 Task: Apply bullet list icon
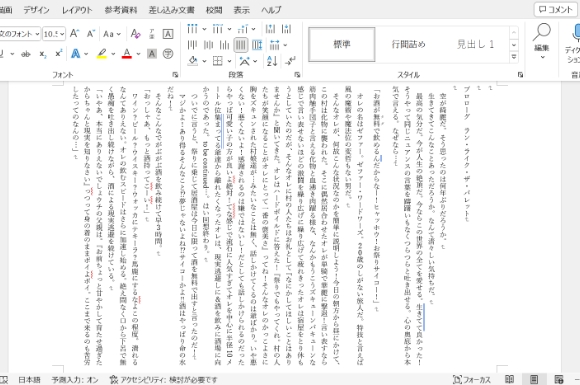click(x=192, y=28)
